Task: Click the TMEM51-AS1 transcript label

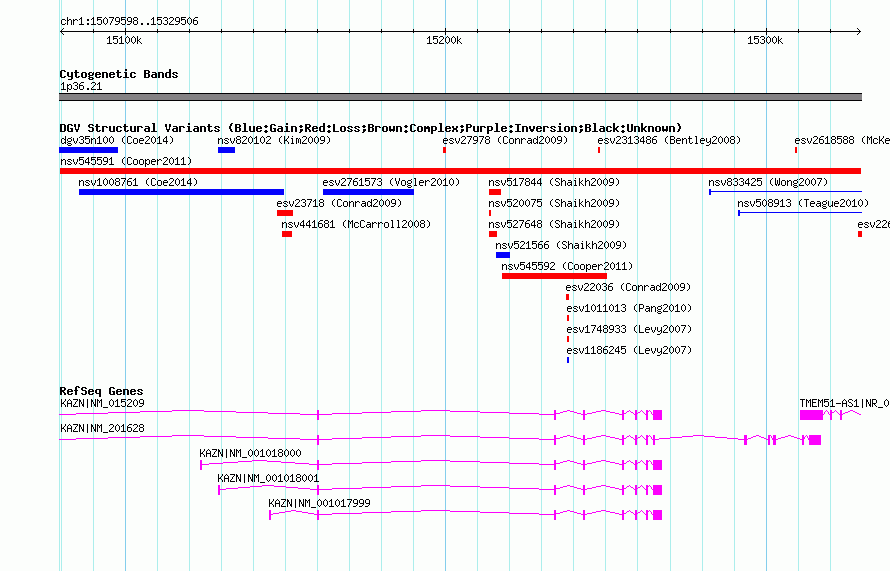Action: [845, 404]
